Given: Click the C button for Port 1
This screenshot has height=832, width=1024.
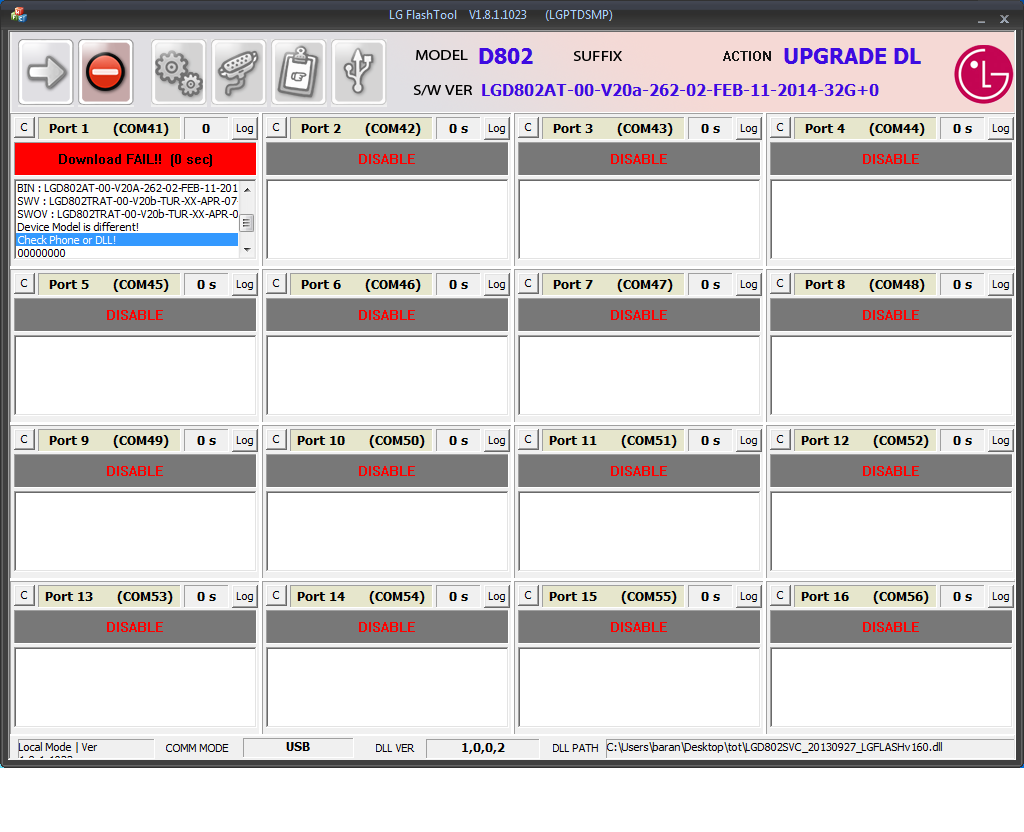Looking at the screenshot, I should coord(24,127).
